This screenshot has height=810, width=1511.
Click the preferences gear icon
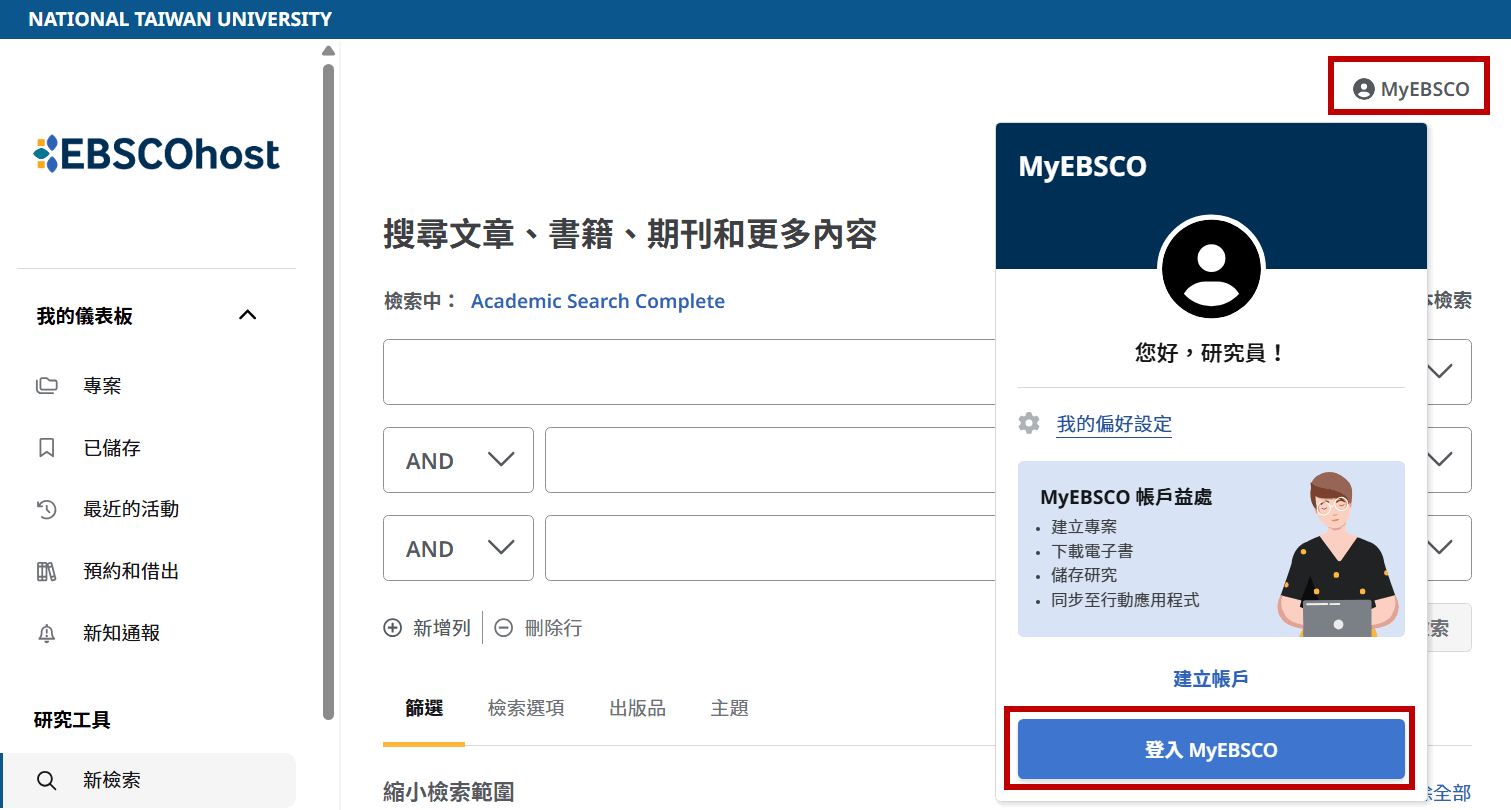[1029, 423]
